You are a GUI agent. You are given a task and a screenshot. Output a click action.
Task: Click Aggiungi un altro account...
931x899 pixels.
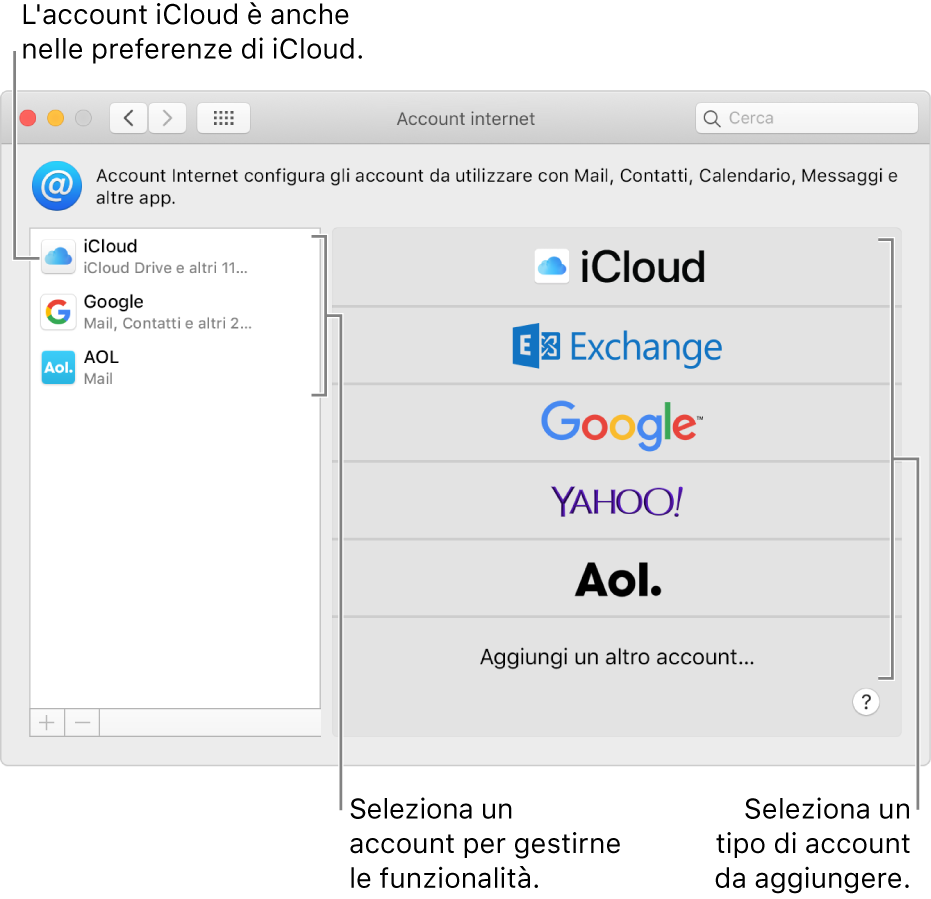(x=616, y=657)
